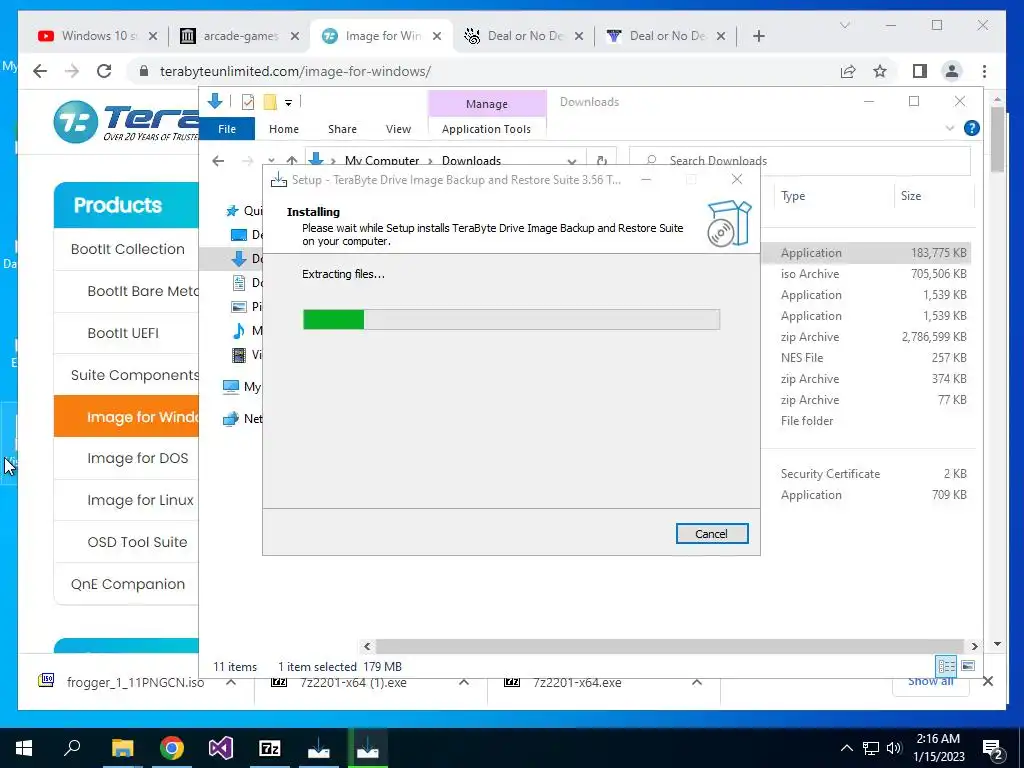This screenshot has height=768, width=1024.
Task: Open recent locations dropdown in Explorer
Action: pos(271,161)
